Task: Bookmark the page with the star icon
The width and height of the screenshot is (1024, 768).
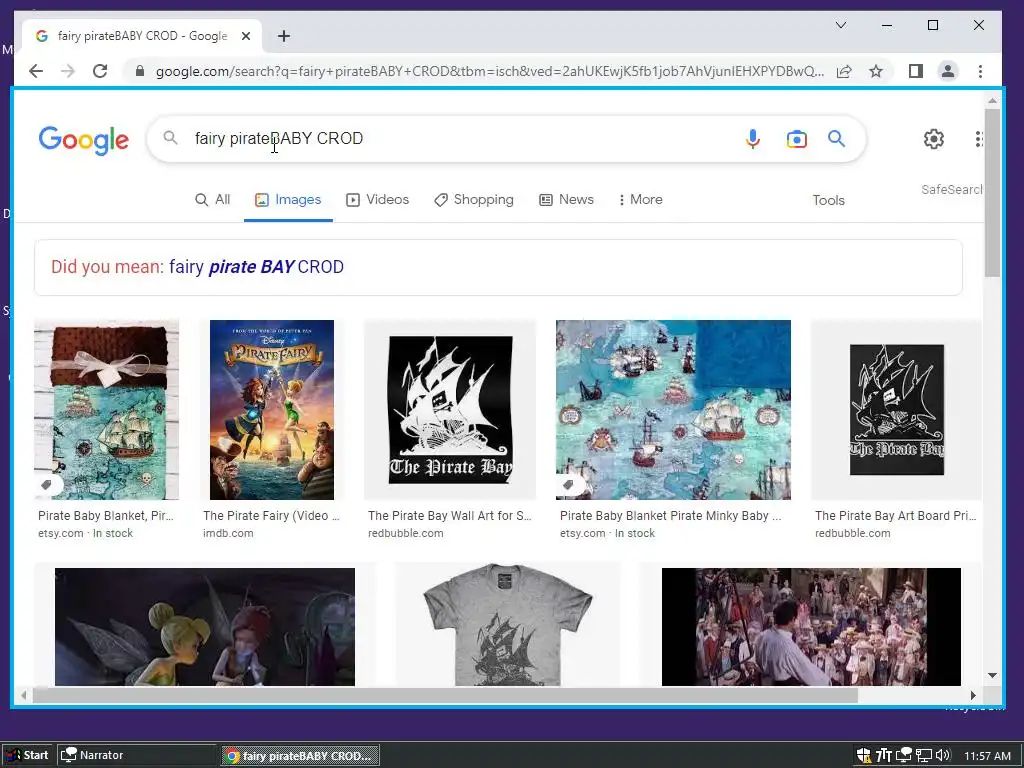Action: pyautogui.click(x=876, y=71)
